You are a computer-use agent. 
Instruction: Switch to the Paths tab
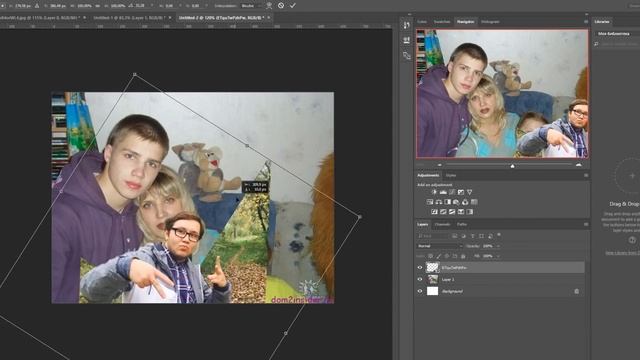pos(462,224)
